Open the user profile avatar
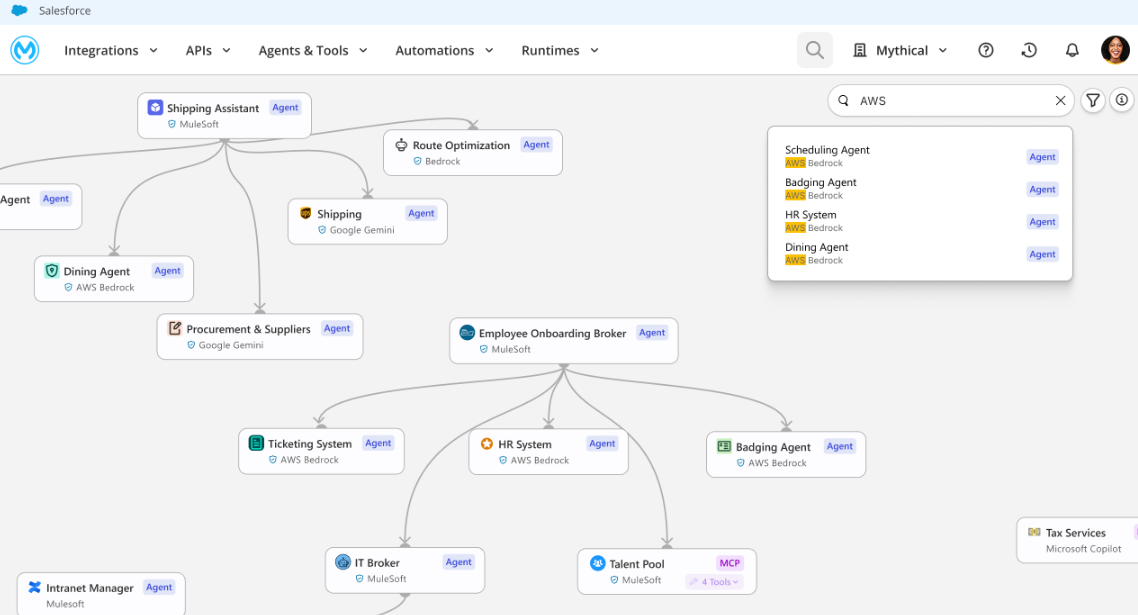Image resolution: width=1138 pixels, height=615 pixels. coord(1115,50)
